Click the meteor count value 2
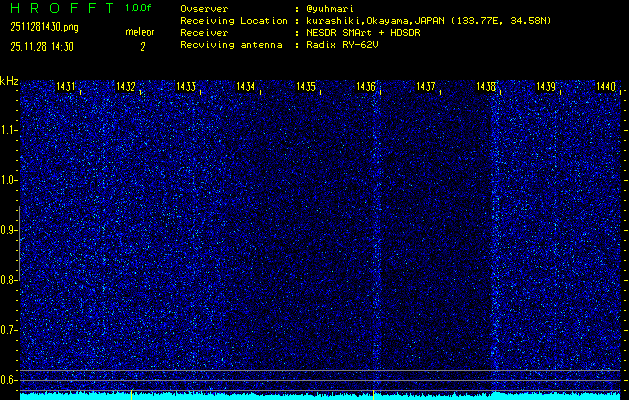Screen dimensions: 629x400 point(142,47)
